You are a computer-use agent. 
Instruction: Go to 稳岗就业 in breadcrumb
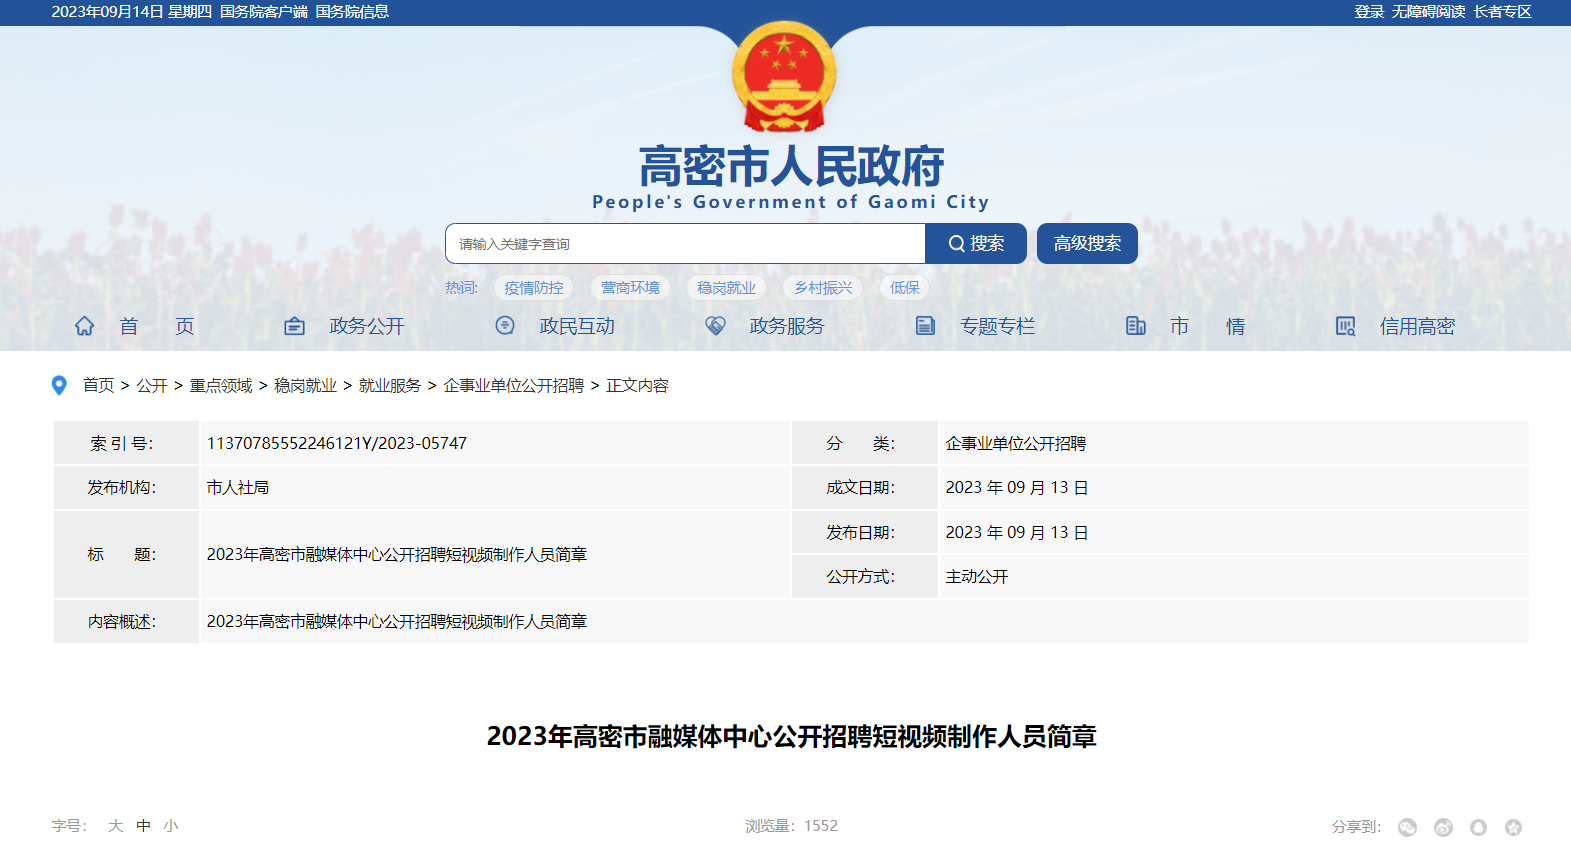305,386
